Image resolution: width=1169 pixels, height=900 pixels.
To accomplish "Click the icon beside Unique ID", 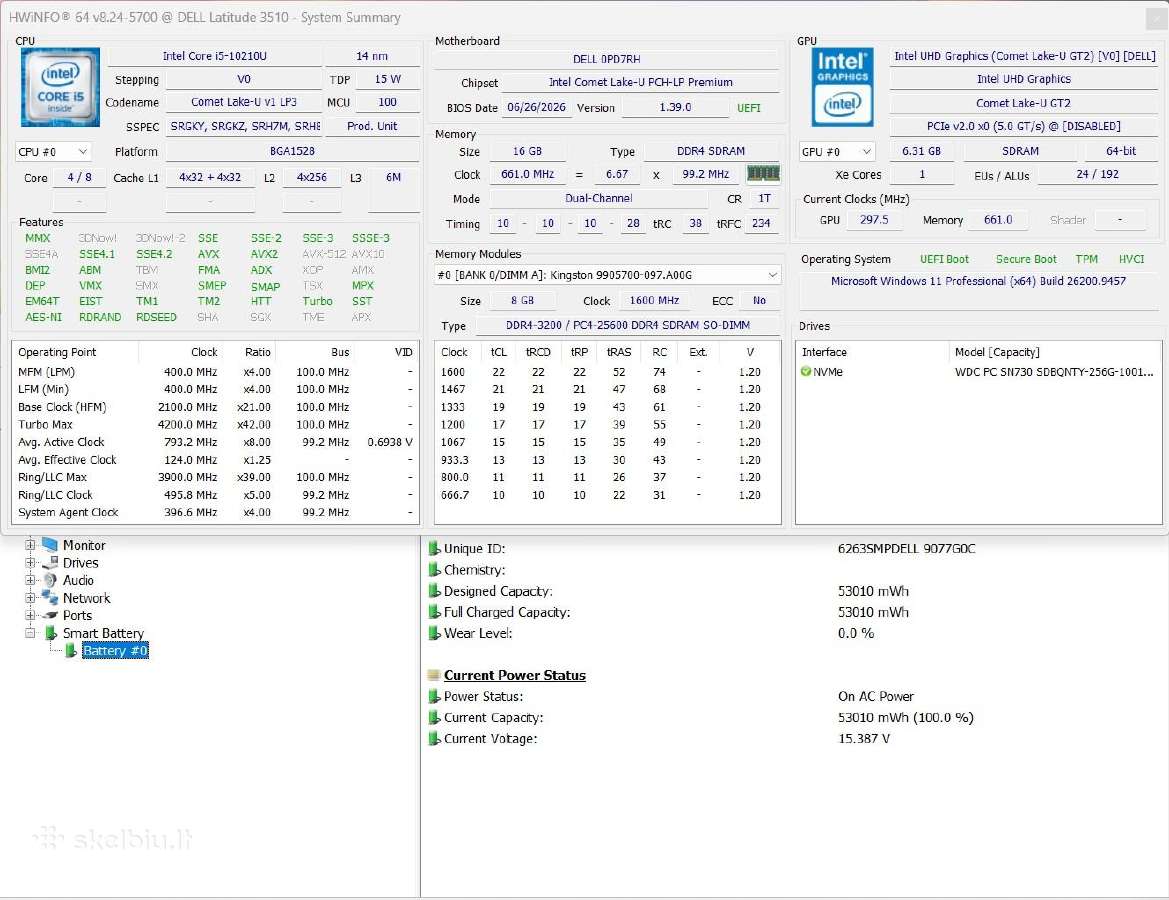I will tap(434, 549).
